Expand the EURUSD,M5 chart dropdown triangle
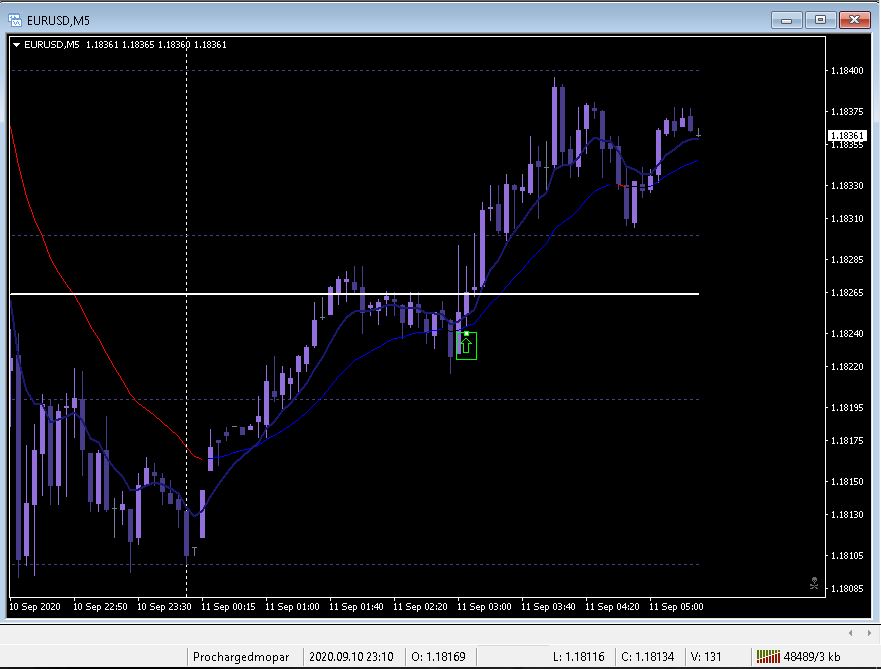 tap(16, 45)
